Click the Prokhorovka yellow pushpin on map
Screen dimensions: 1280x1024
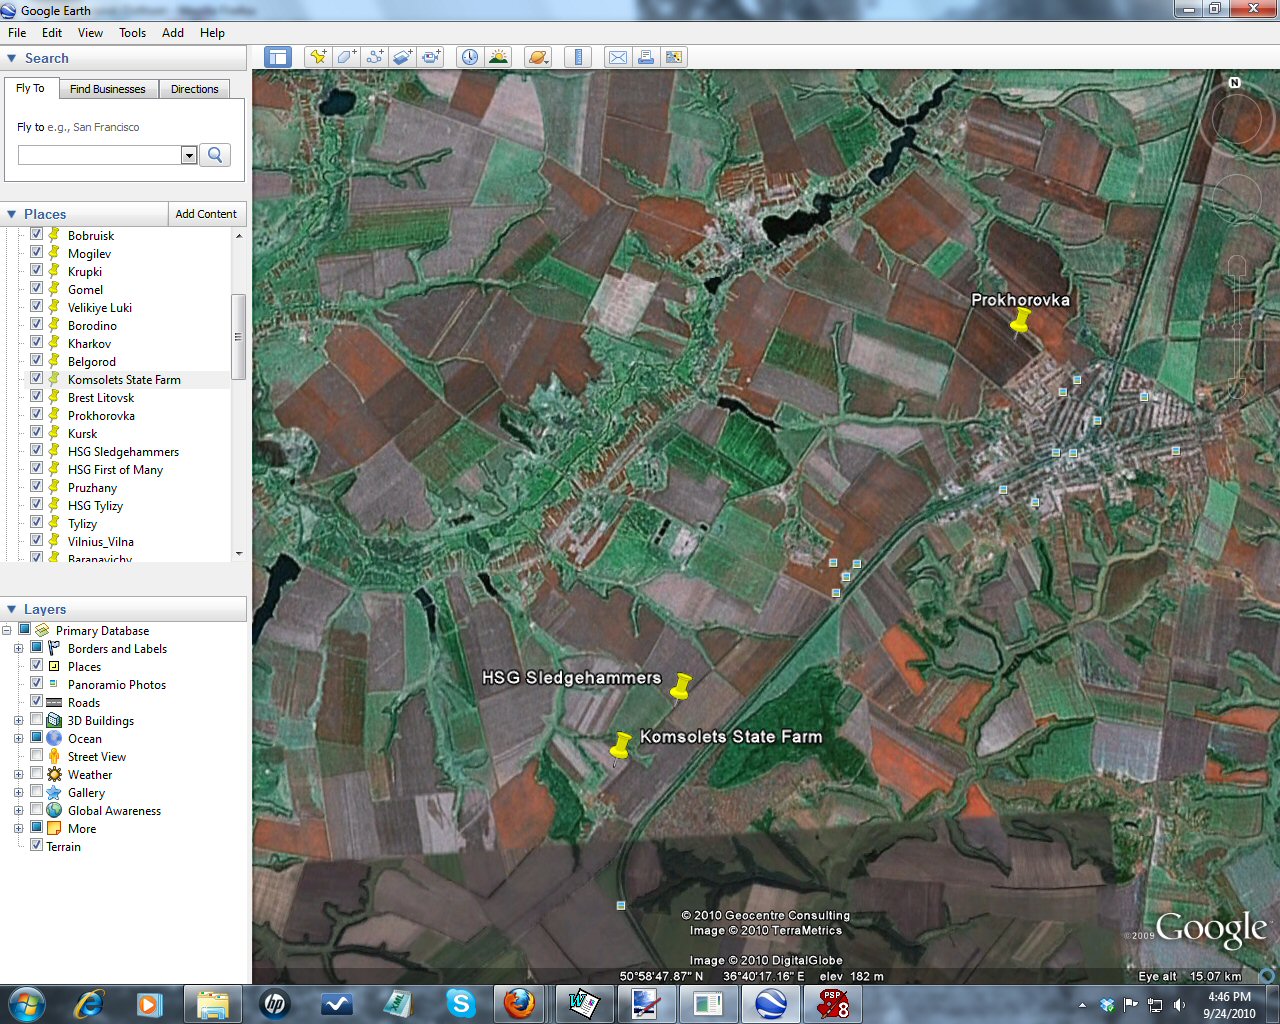(1020, 321)
